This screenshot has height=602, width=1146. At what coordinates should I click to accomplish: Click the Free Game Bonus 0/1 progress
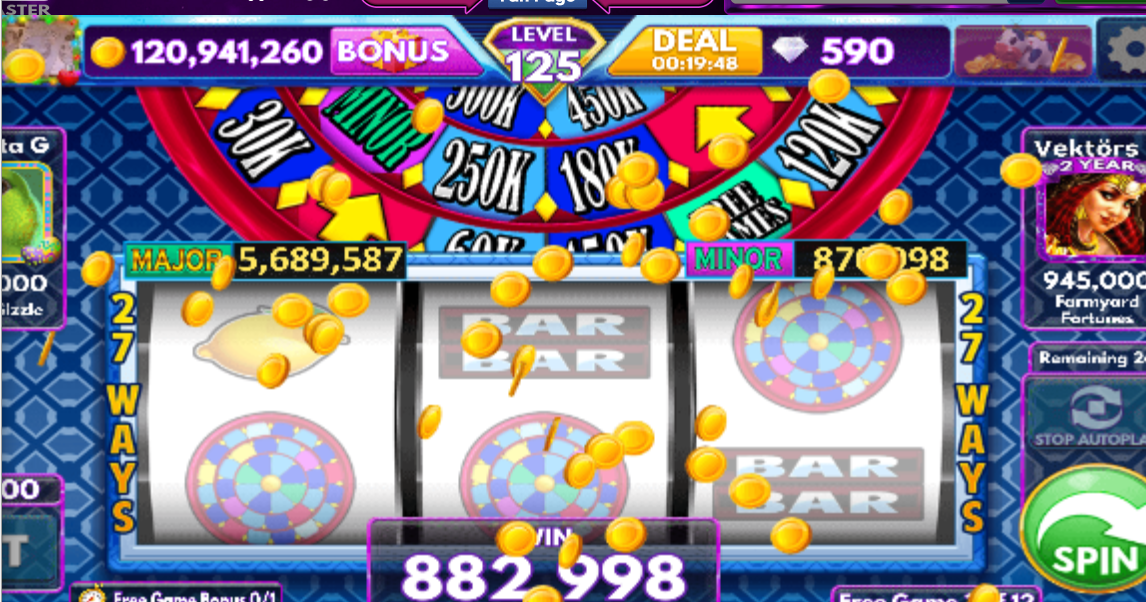pyautogui.click(x=176, y=594)
